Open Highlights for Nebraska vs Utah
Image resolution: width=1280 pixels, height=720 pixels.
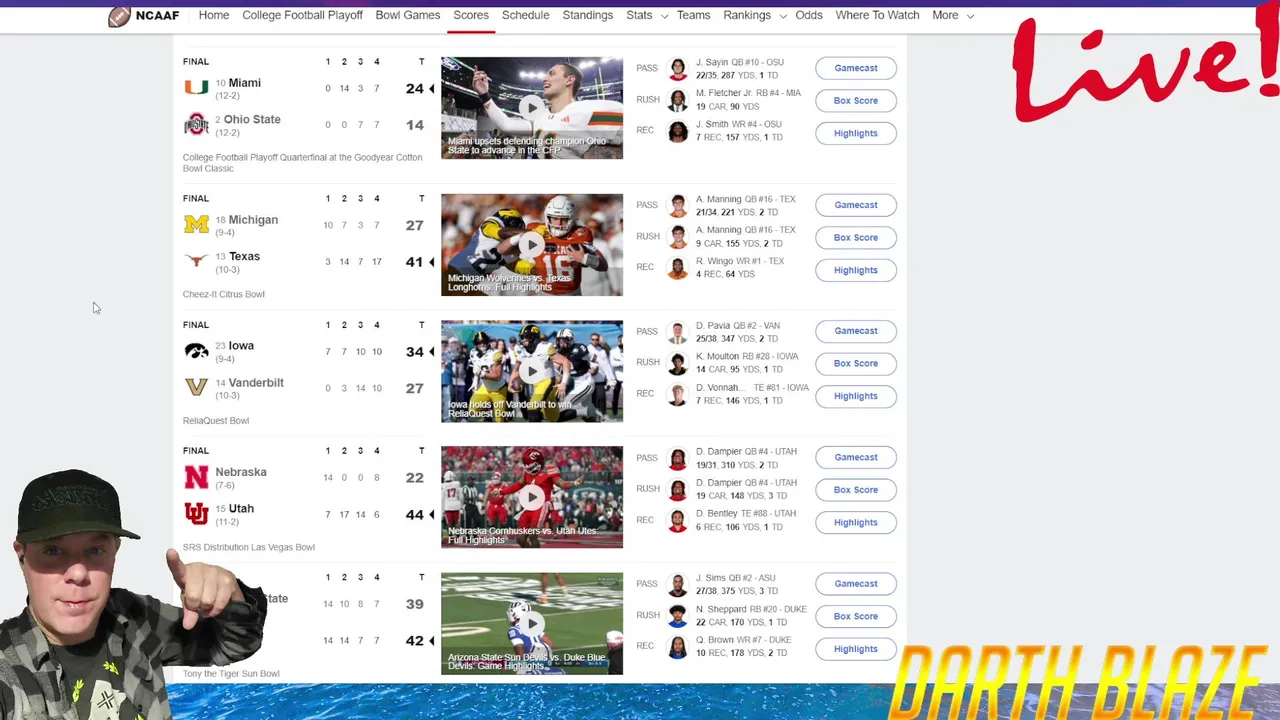(856, 522)
